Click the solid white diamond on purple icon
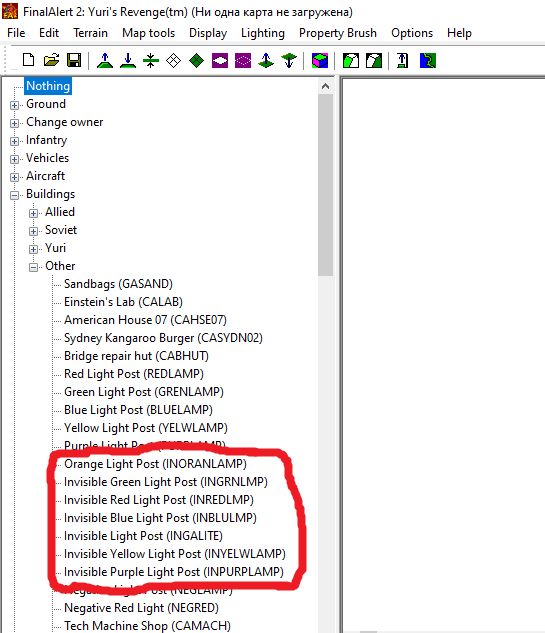The image size is (545, 633). click(x=220, y=61)
